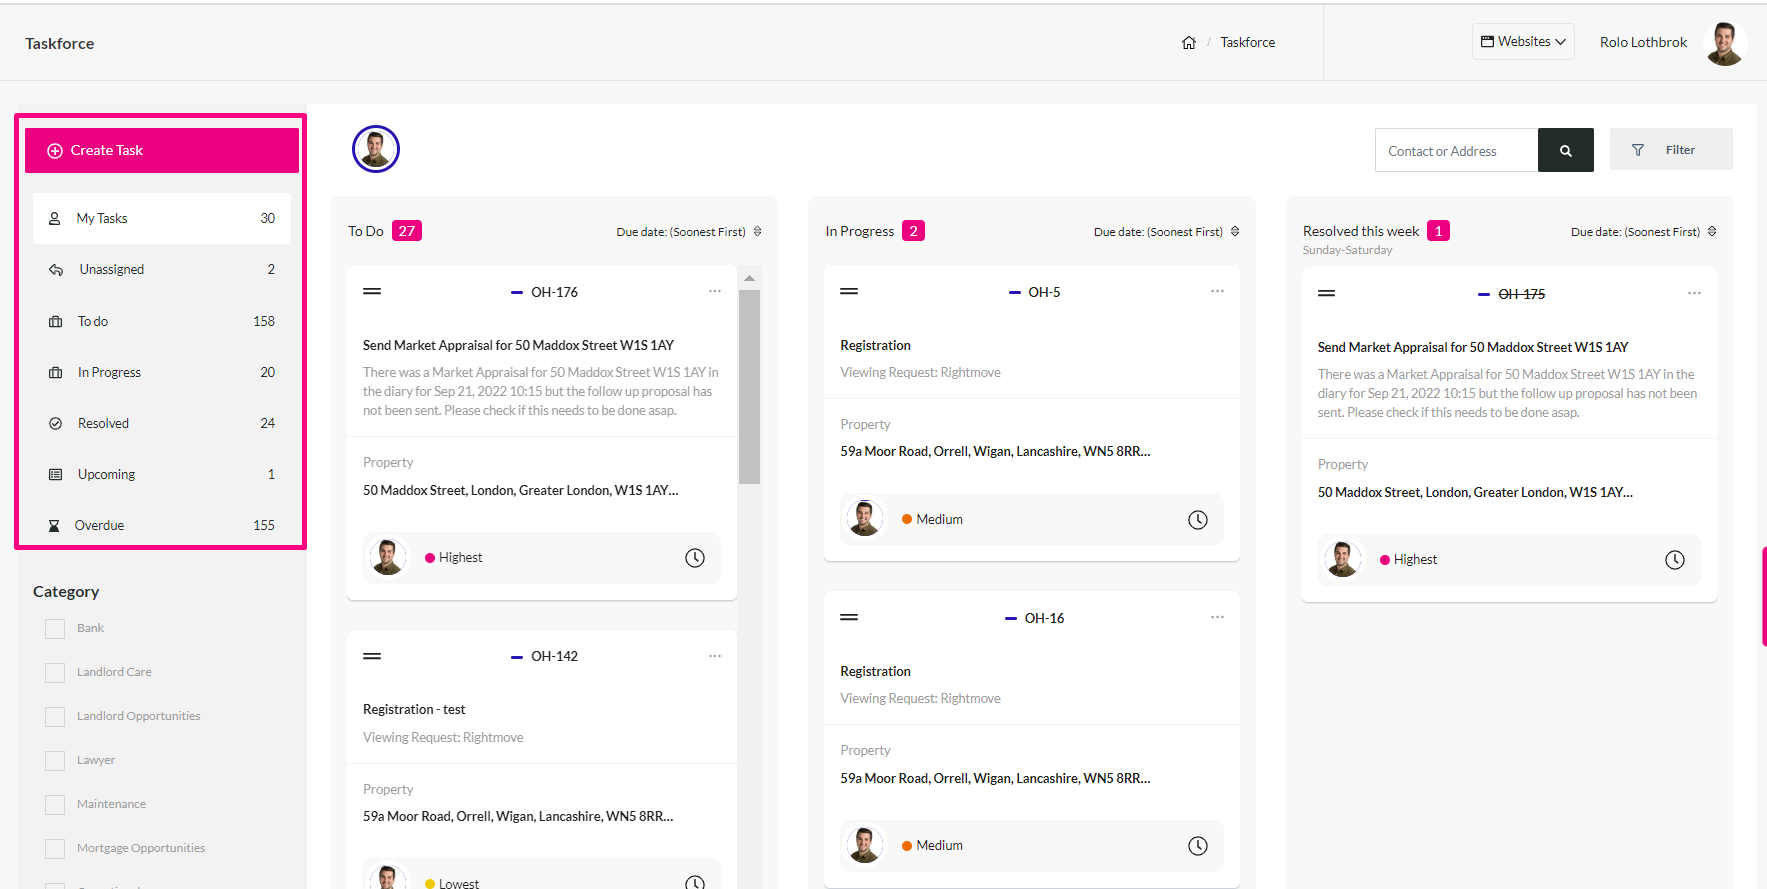Open the Websites dropdown

click(x=1523, y=42)
